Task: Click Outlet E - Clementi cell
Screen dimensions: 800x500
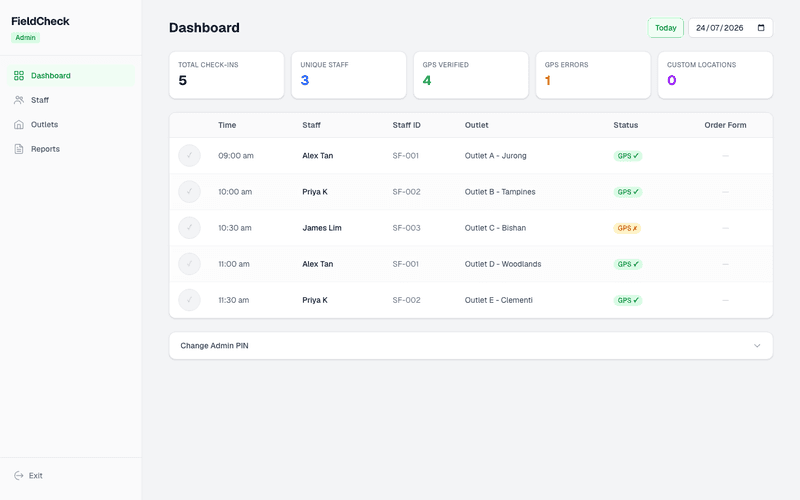Action: tap(498, 300)
